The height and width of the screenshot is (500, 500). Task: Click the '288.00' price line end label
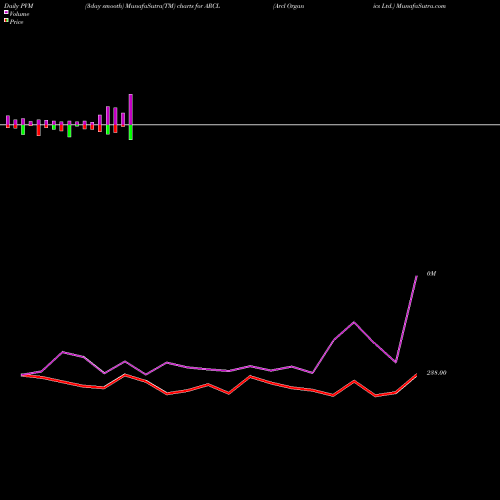tap(436, 373)
